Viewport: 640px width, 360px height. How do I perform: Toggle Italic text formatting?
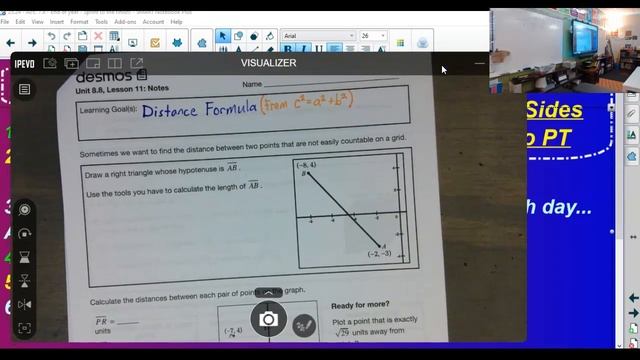304,49
